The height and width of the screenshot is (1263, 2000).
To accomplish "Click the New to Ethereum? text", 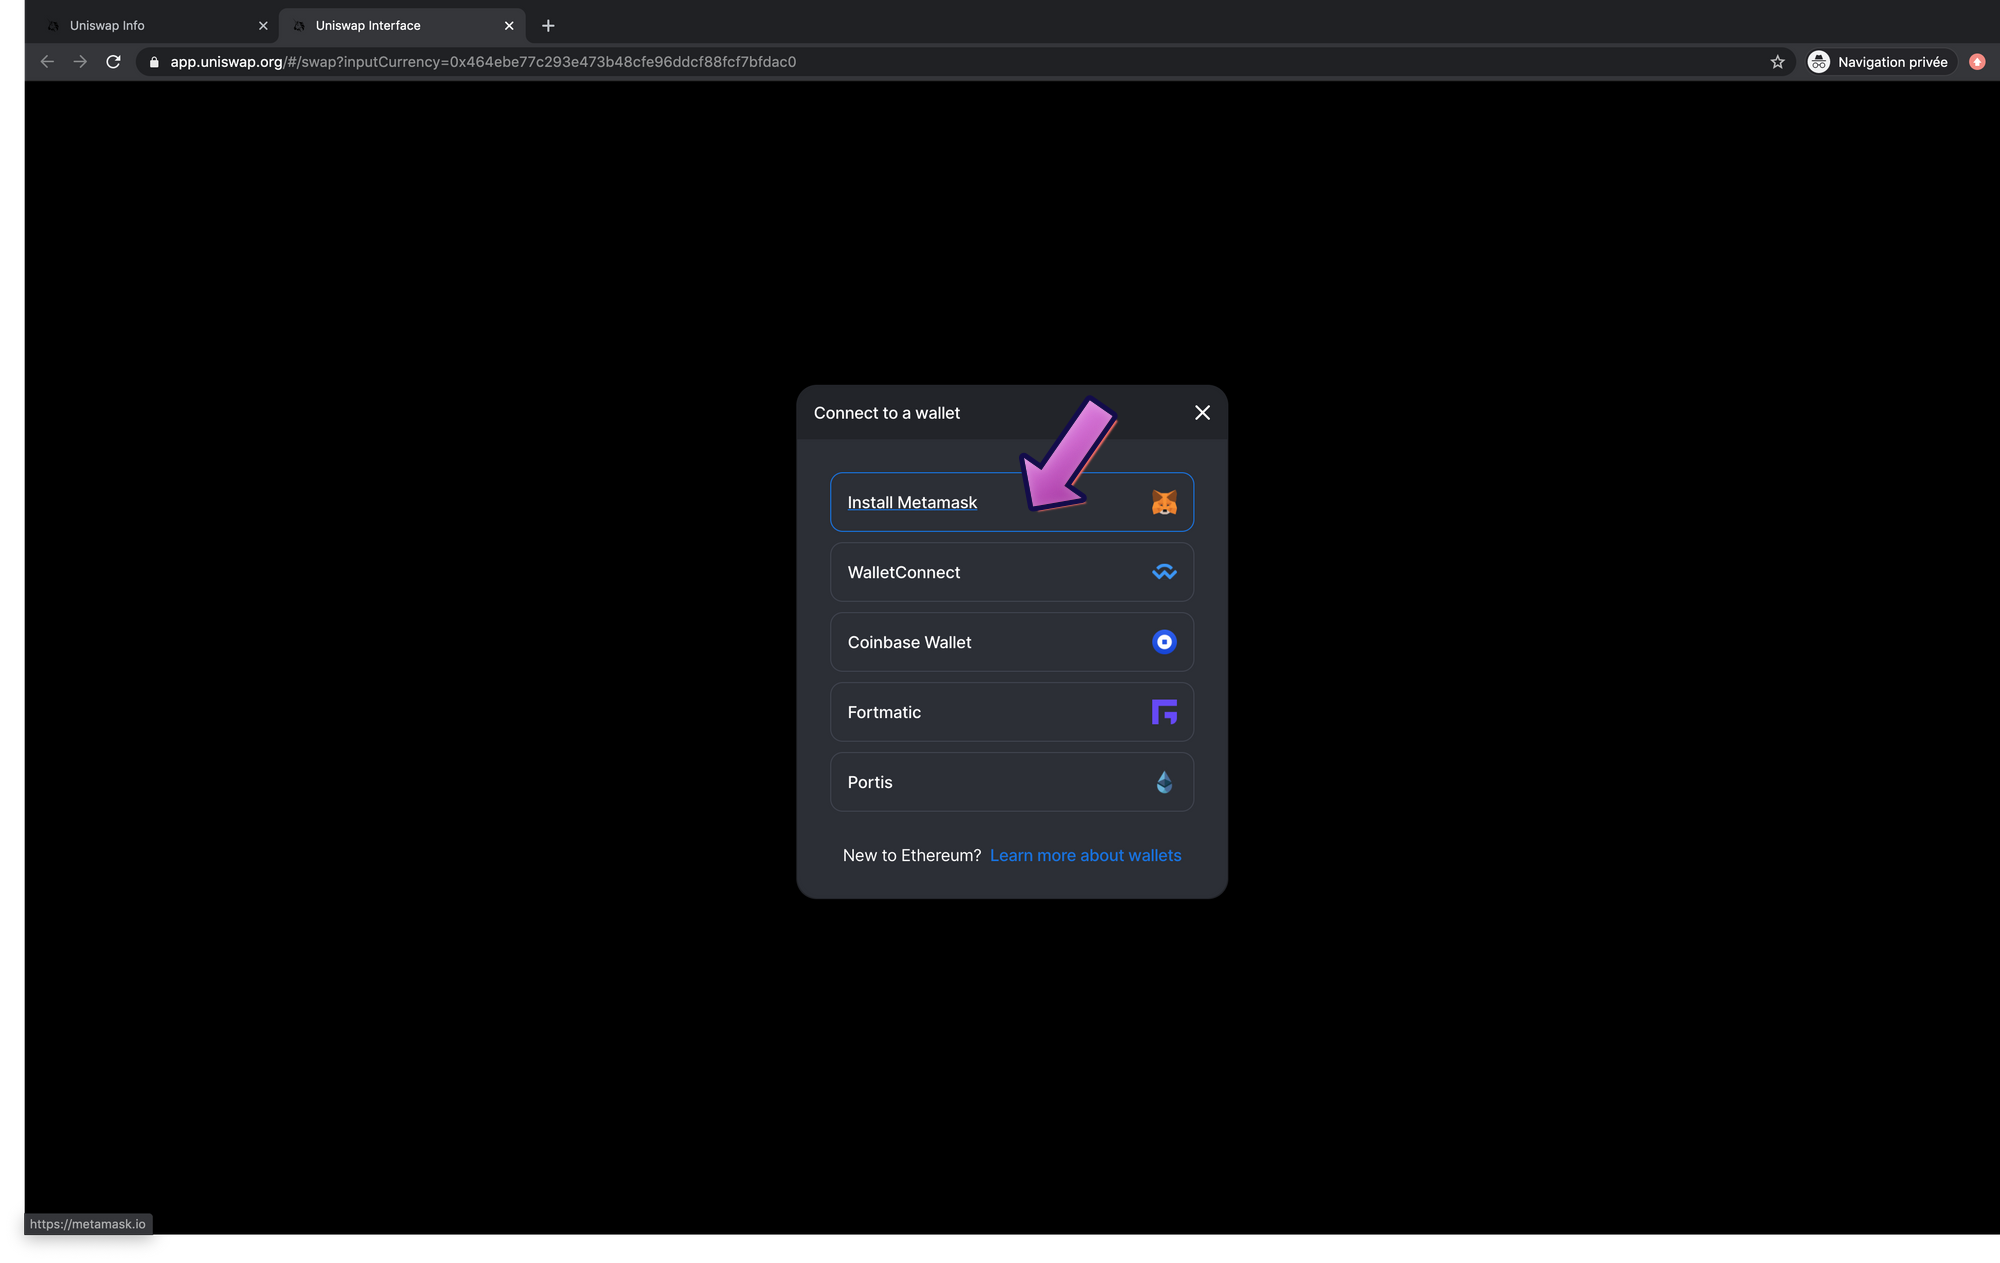I will (x=912, y=855).
